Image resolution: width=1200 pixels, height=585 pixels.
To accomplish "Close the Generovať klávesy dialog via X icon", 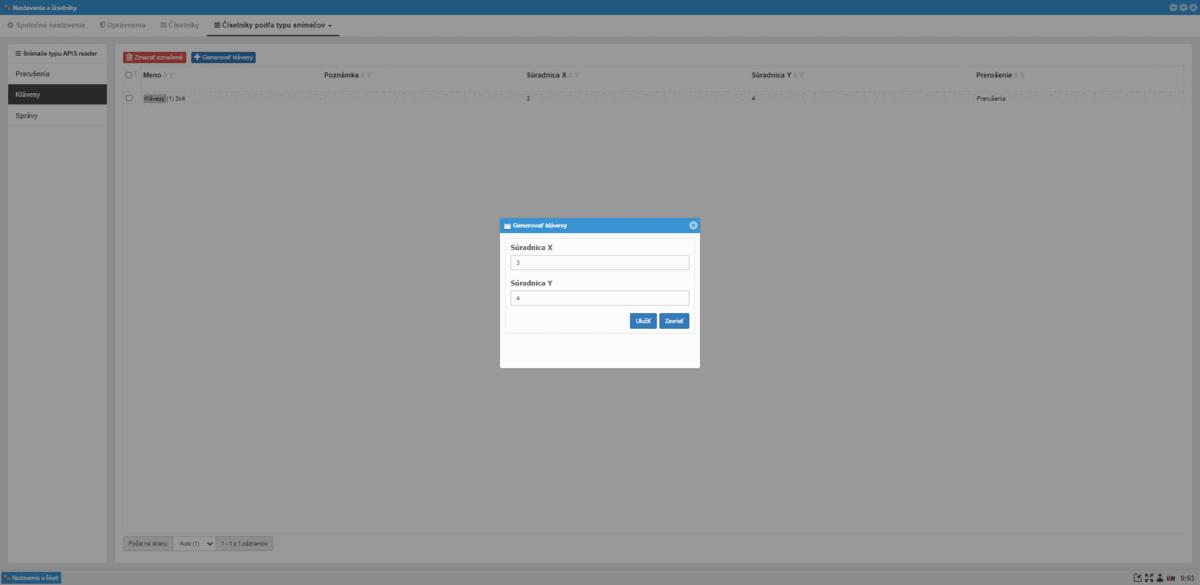I will click(693, 225).
